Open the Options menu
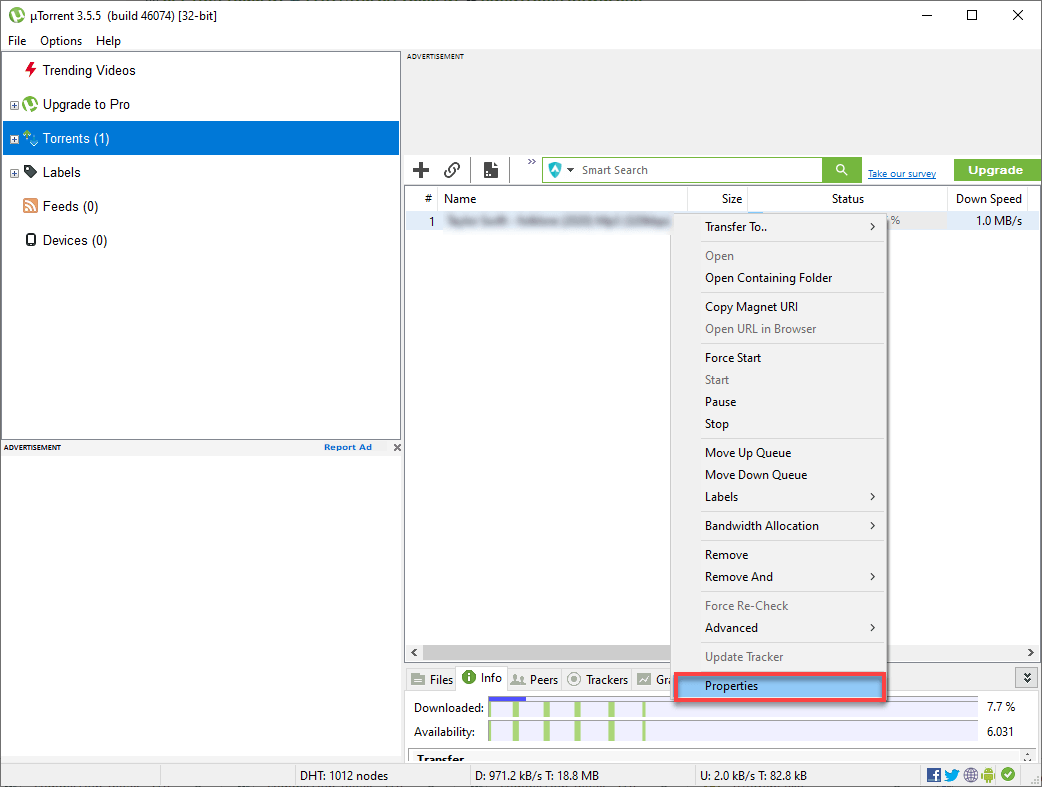1042x787 pixels. coord(60,41)
